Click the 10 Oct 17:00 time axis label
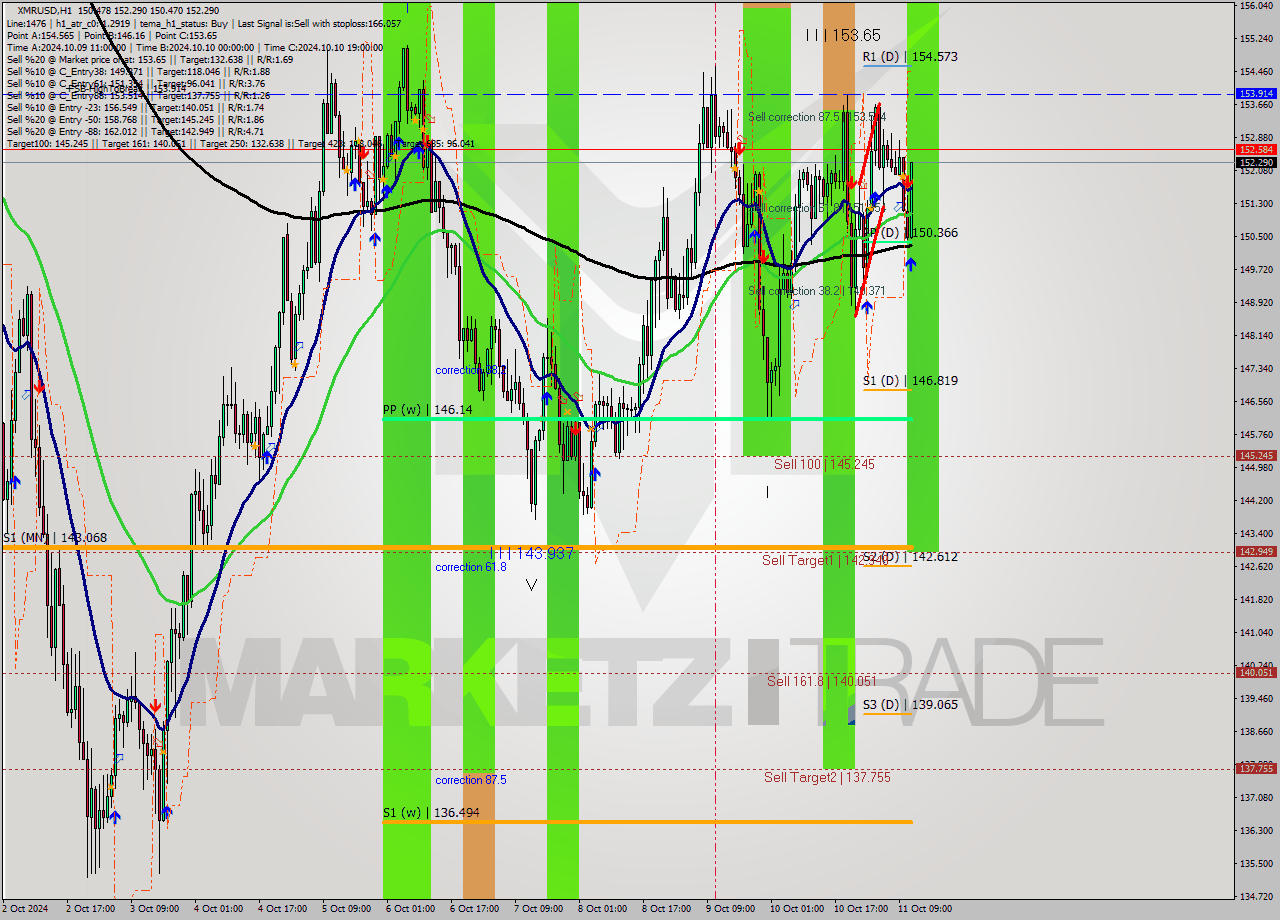The width and height of the screenshot is (1280, 920). tap(861, 909)
